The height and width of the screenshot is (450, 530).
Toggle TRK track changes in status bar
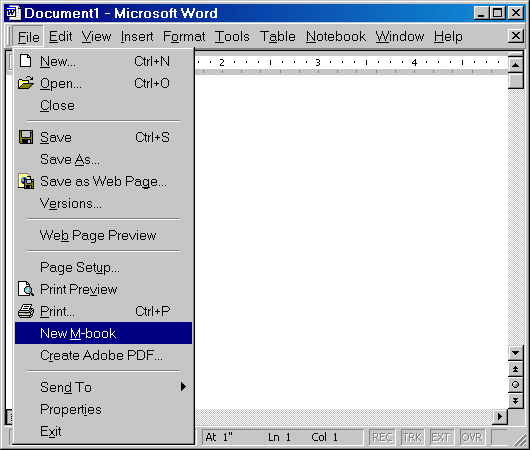[412, 437]
